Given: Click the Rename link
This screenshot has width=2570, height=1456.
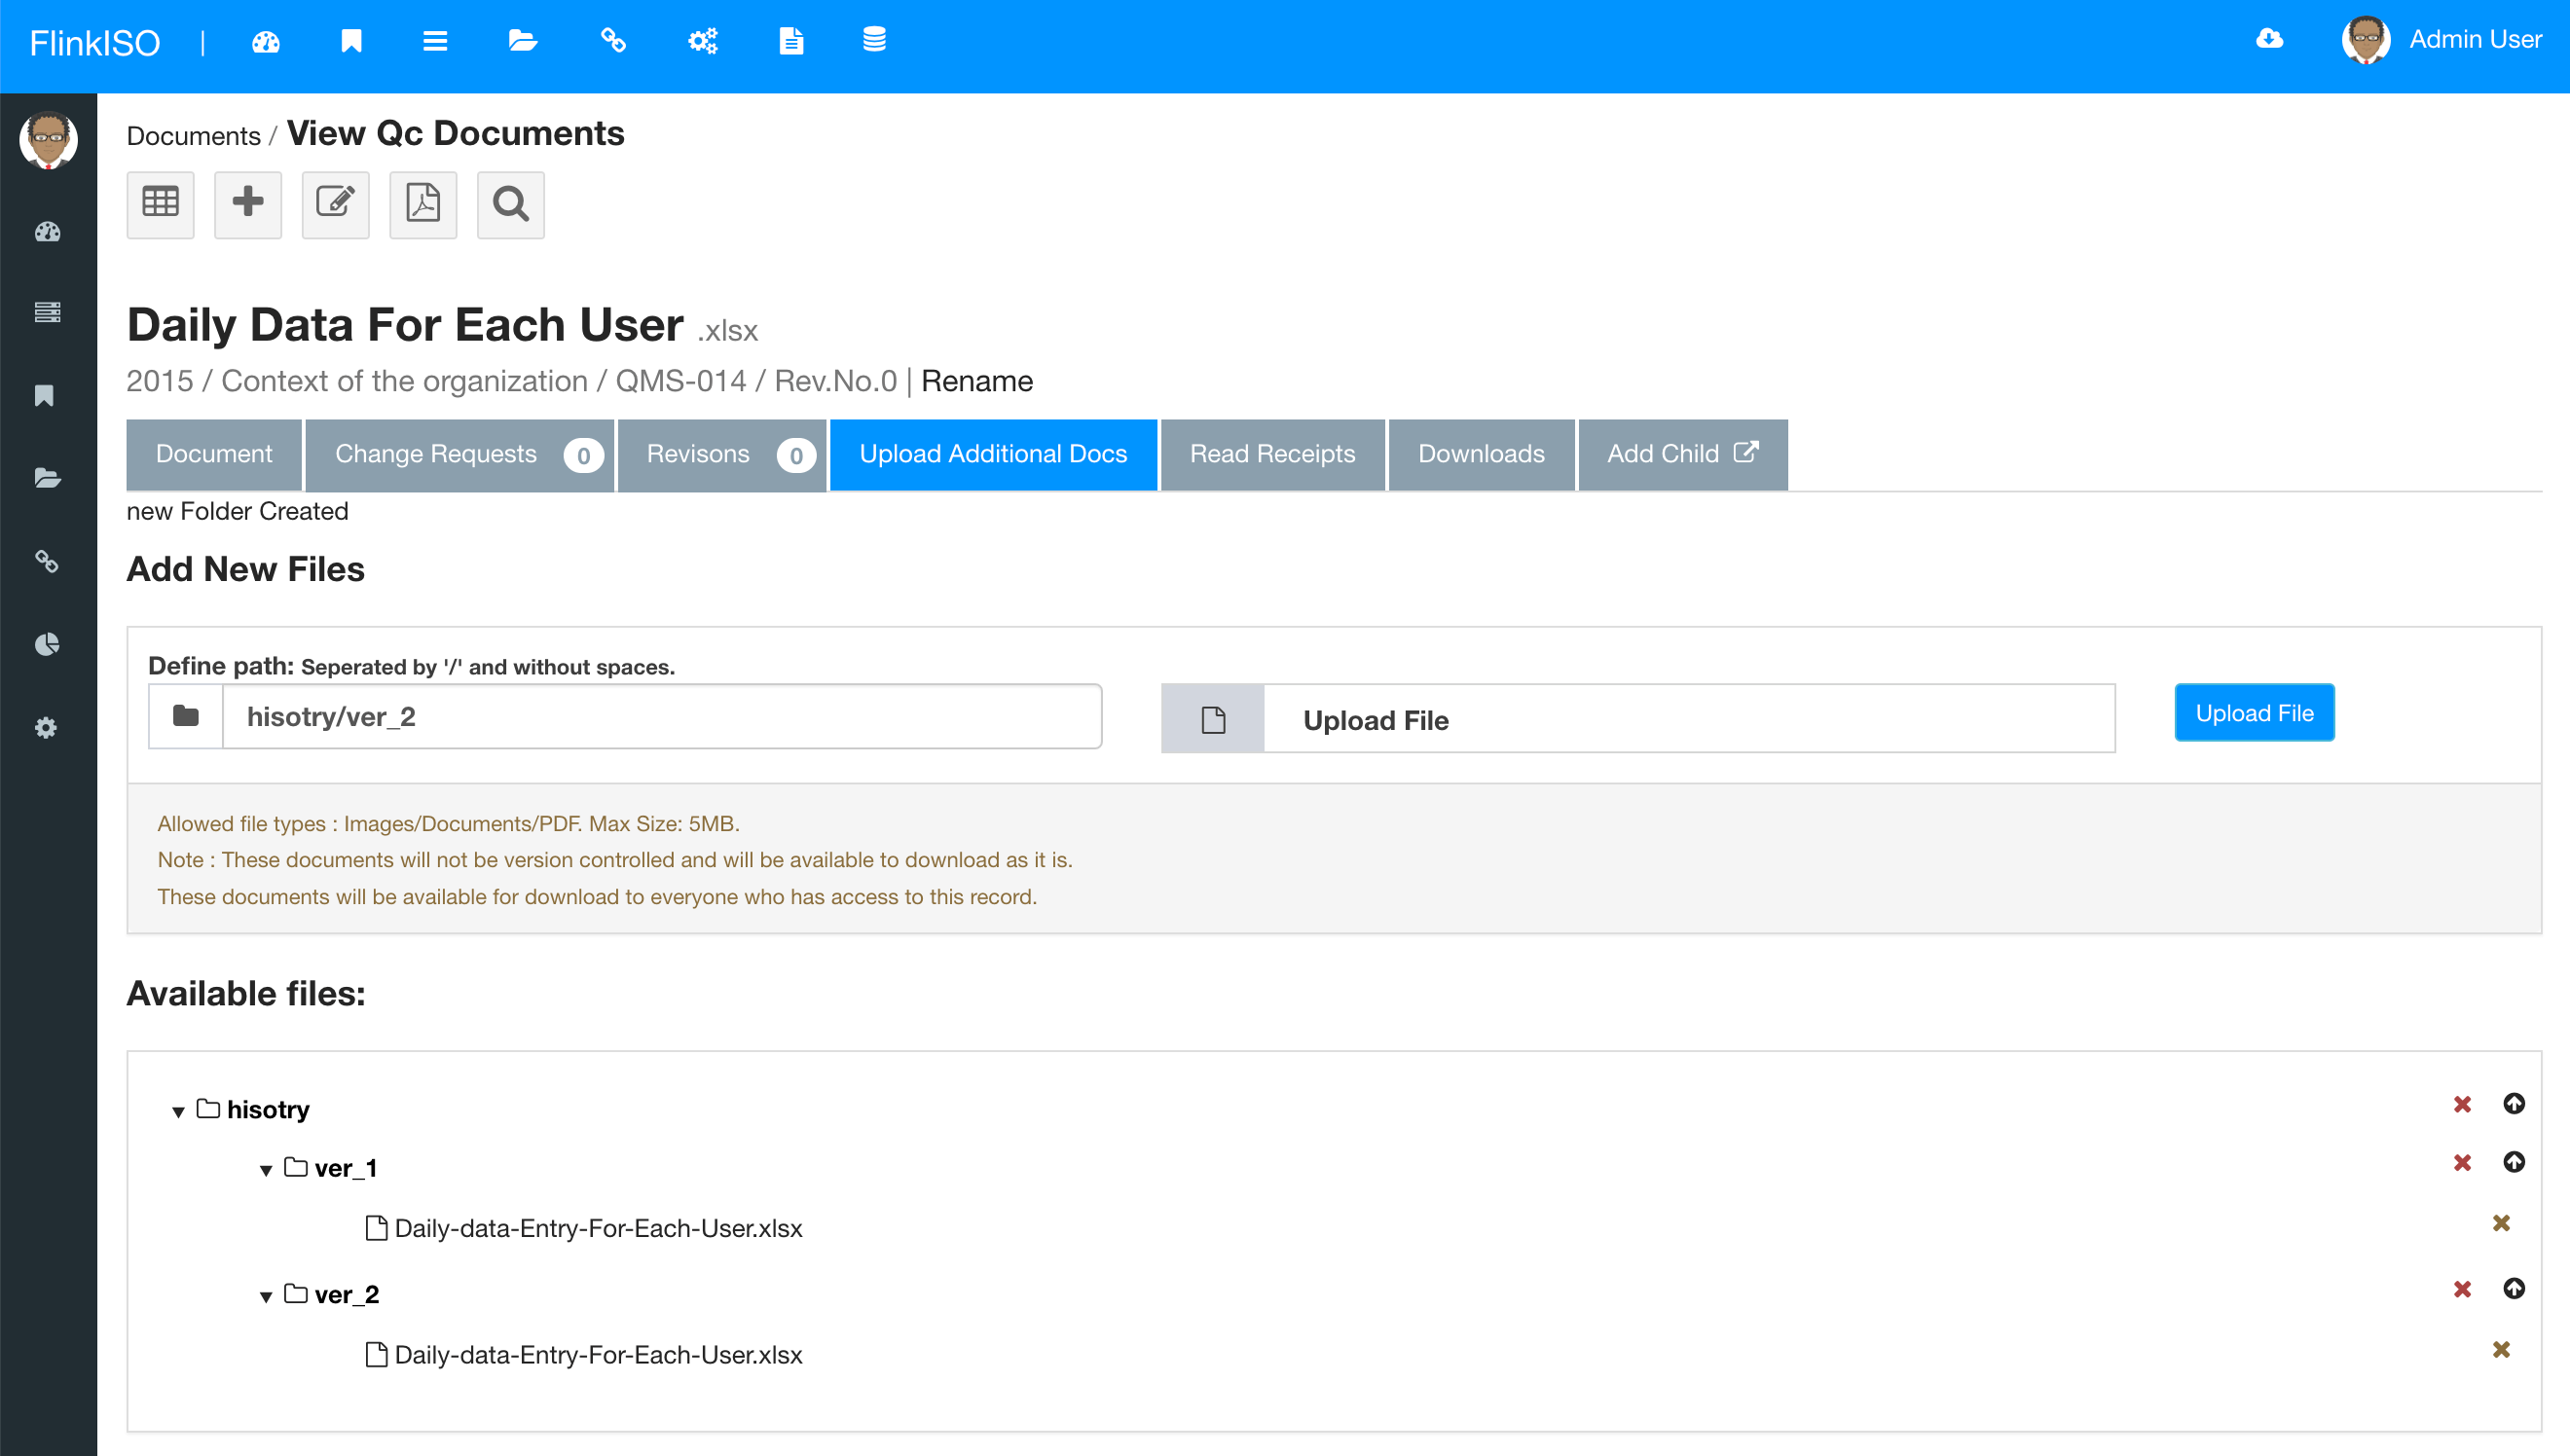Looking at the screenshot, I should pyautogui.click(x=976, y=381).
